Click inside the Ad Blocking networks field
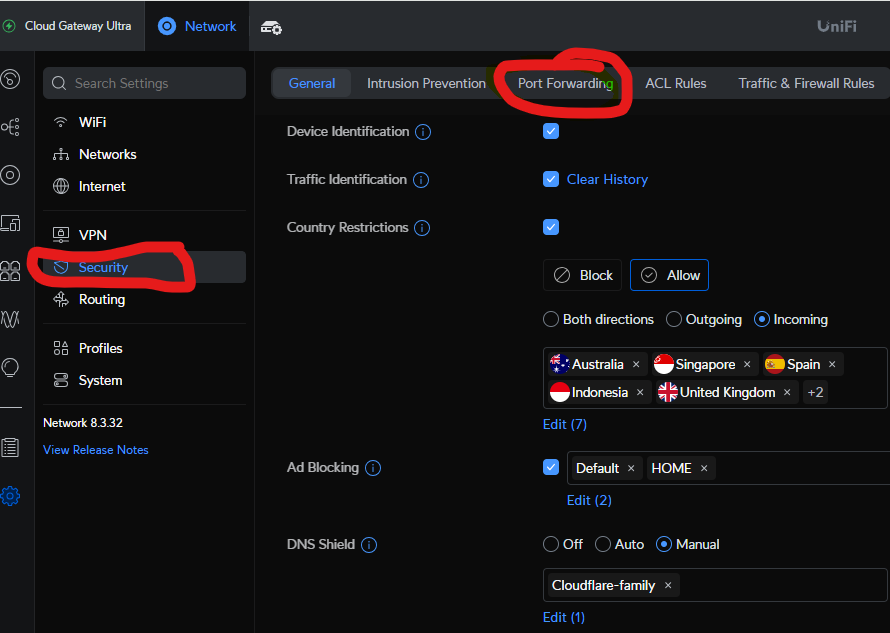Screen dimensions: 890x633 click(x=728, y=468)
